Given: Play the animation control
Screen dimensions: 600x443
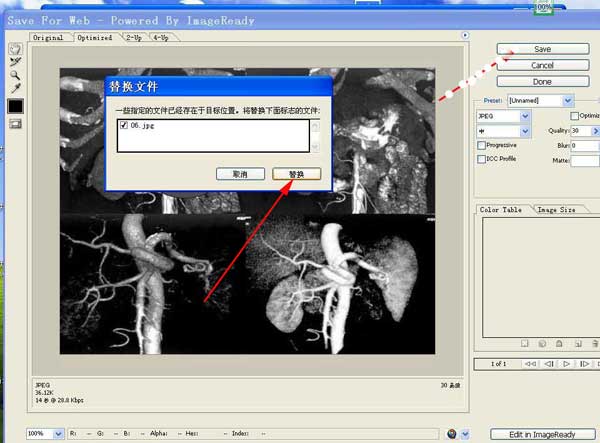Looking at the screenshot, I should pos(567,364).
